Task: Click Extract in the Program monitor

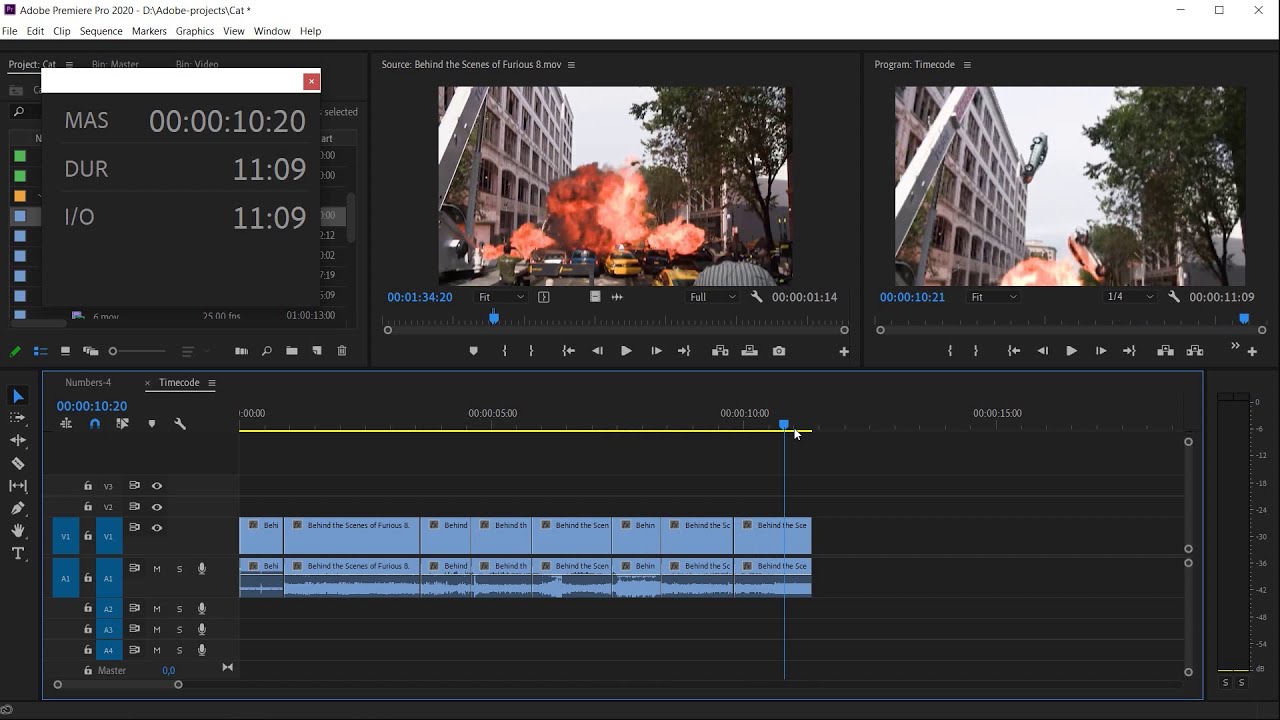Action: [x=1195, y=351]
